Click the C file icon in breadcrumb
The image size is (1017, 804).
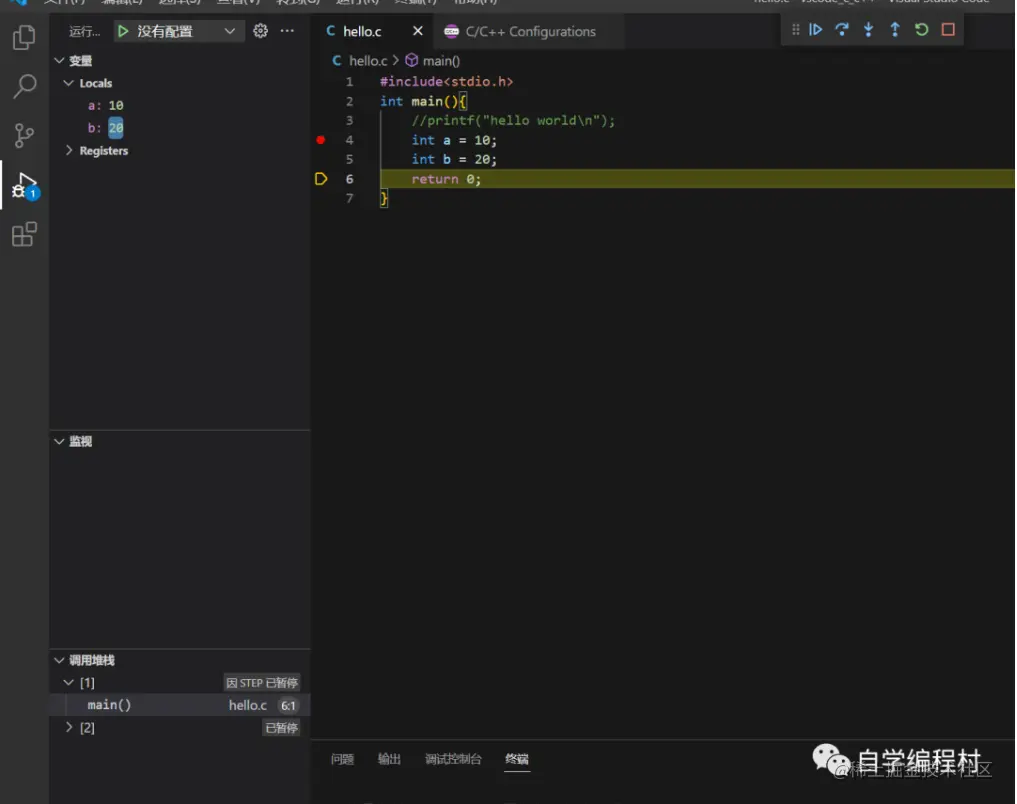[x=337, y=60]
